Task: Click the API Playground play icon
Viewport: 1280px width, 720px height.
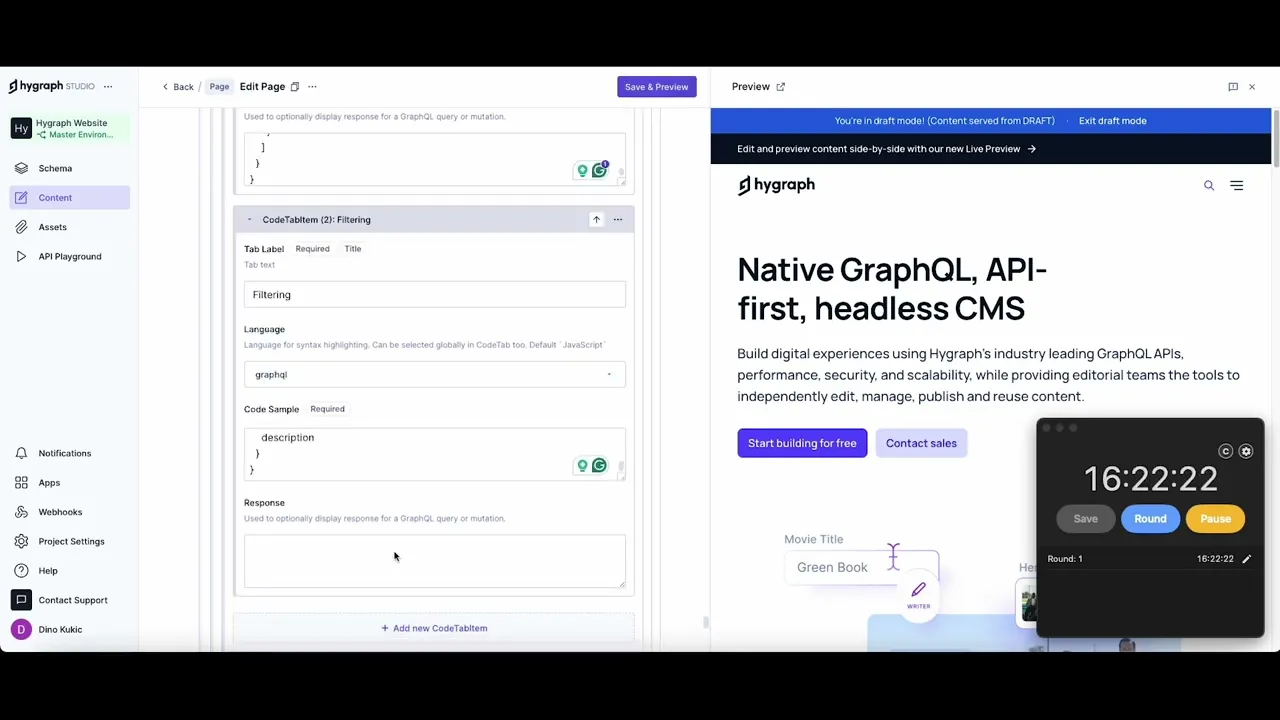Action: pos(21,256)
